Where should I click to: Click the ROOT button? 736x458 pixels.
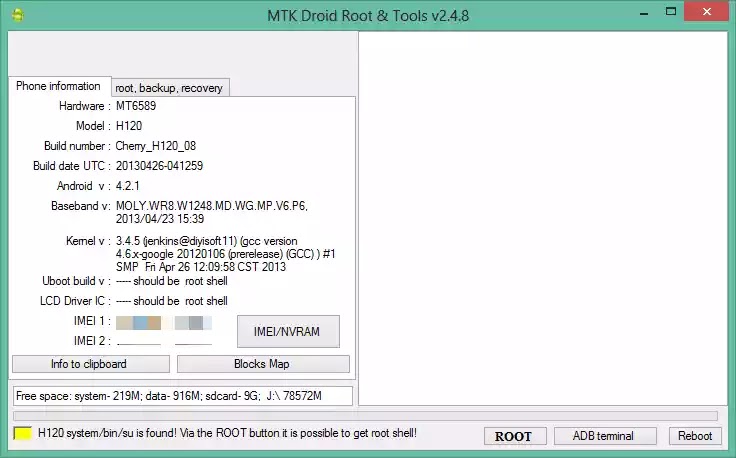pyautogui.click(x=515, y=436)
